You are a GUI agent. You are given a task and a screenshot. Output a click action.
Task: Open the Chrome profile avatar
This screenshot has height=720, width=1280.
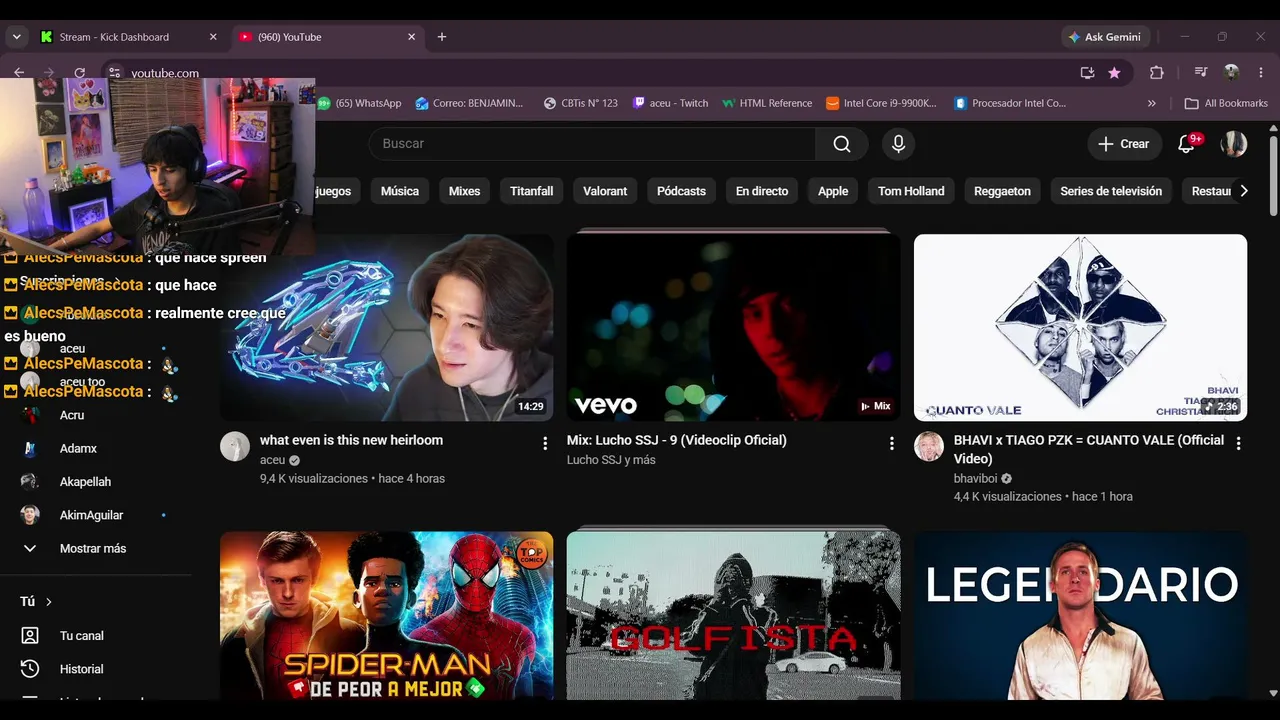pyautogui.click(x=1231, y=73)
